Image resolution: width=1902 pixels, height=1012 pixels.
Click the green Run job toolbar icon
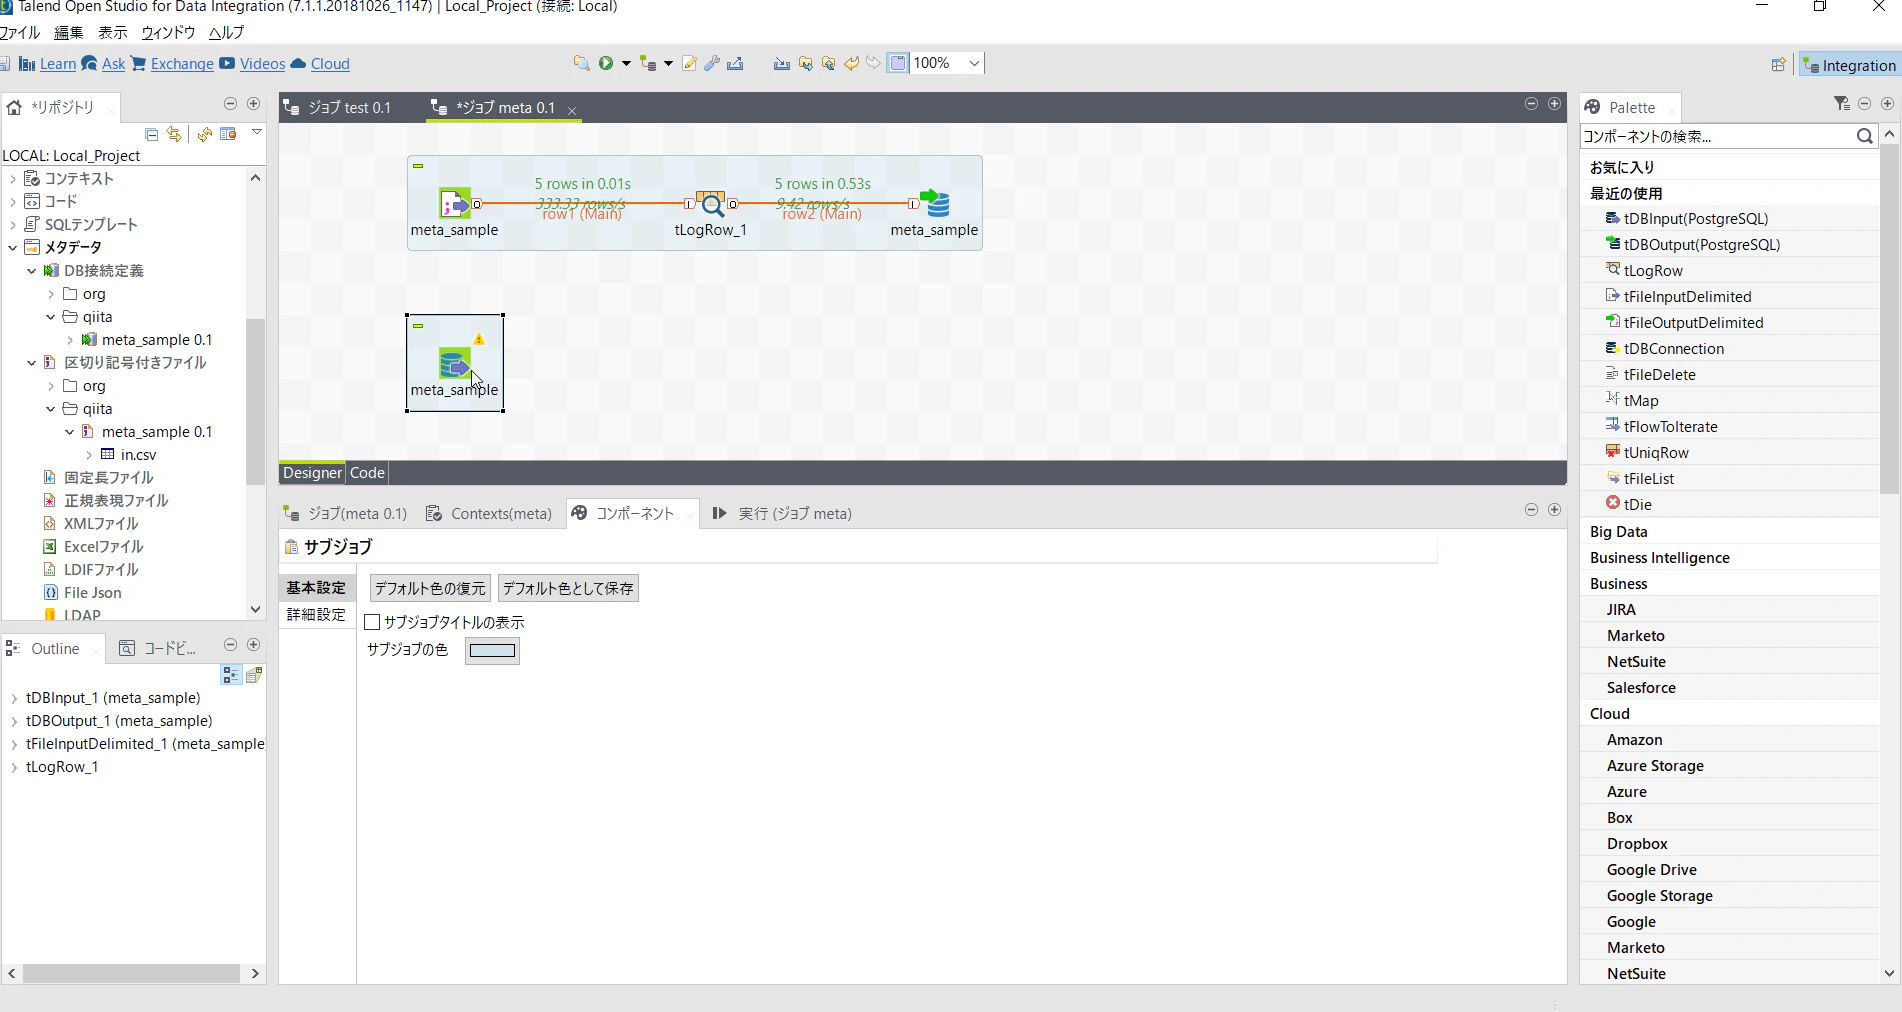[606, 63]
